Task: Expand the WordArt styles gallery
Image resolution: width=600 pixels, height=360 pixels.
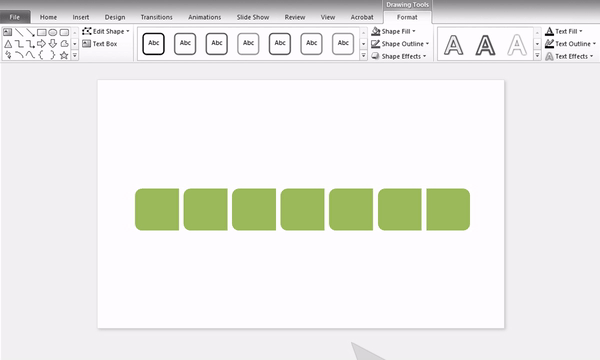Action: coord(537,56)
